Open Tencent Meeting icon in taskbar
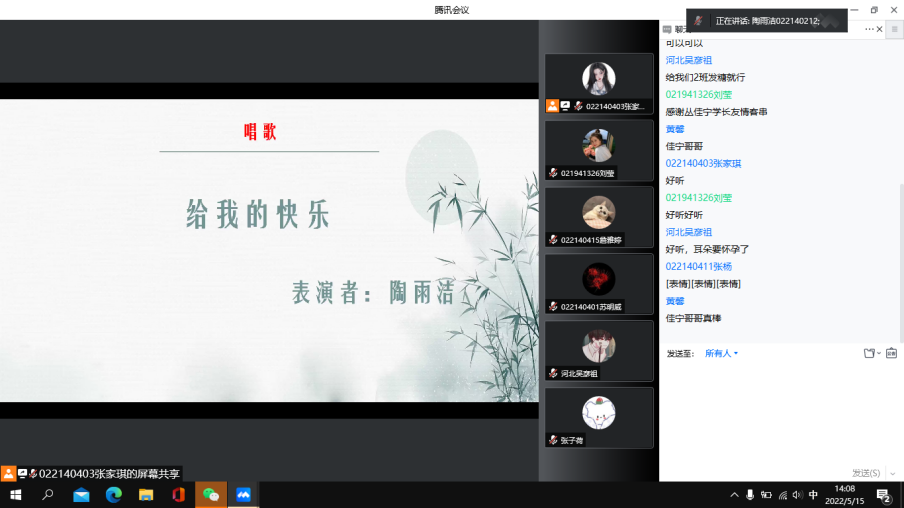Screen dimensions: 904x508 pos(243,495)
